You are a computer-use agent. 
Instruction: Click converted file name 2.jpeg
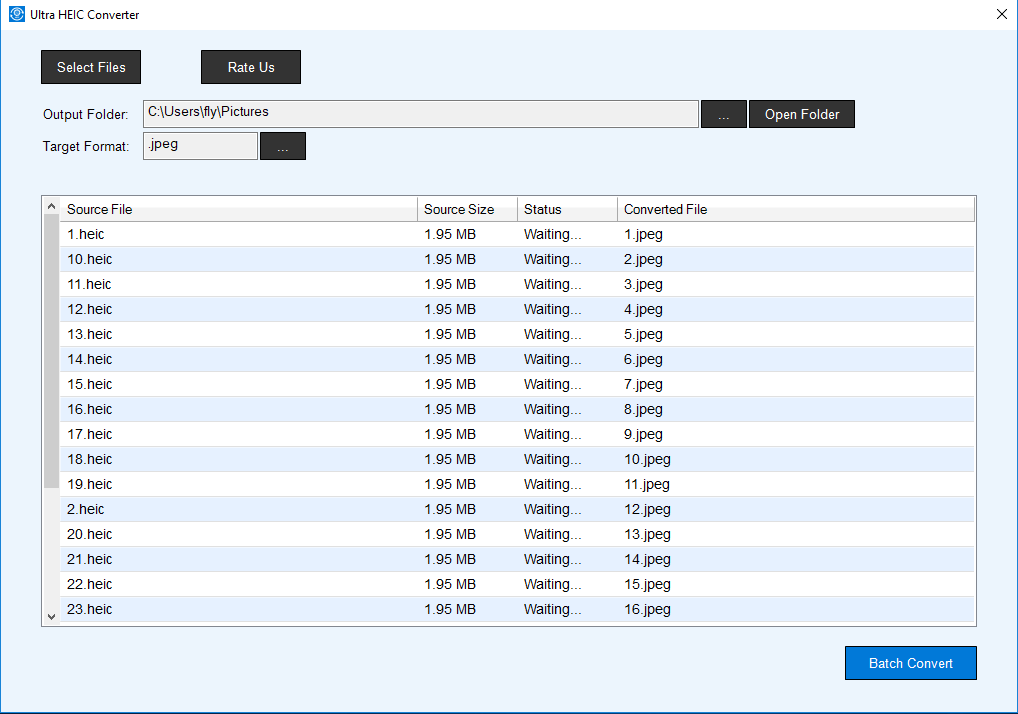pyautogui.click(x=643, y=259)
